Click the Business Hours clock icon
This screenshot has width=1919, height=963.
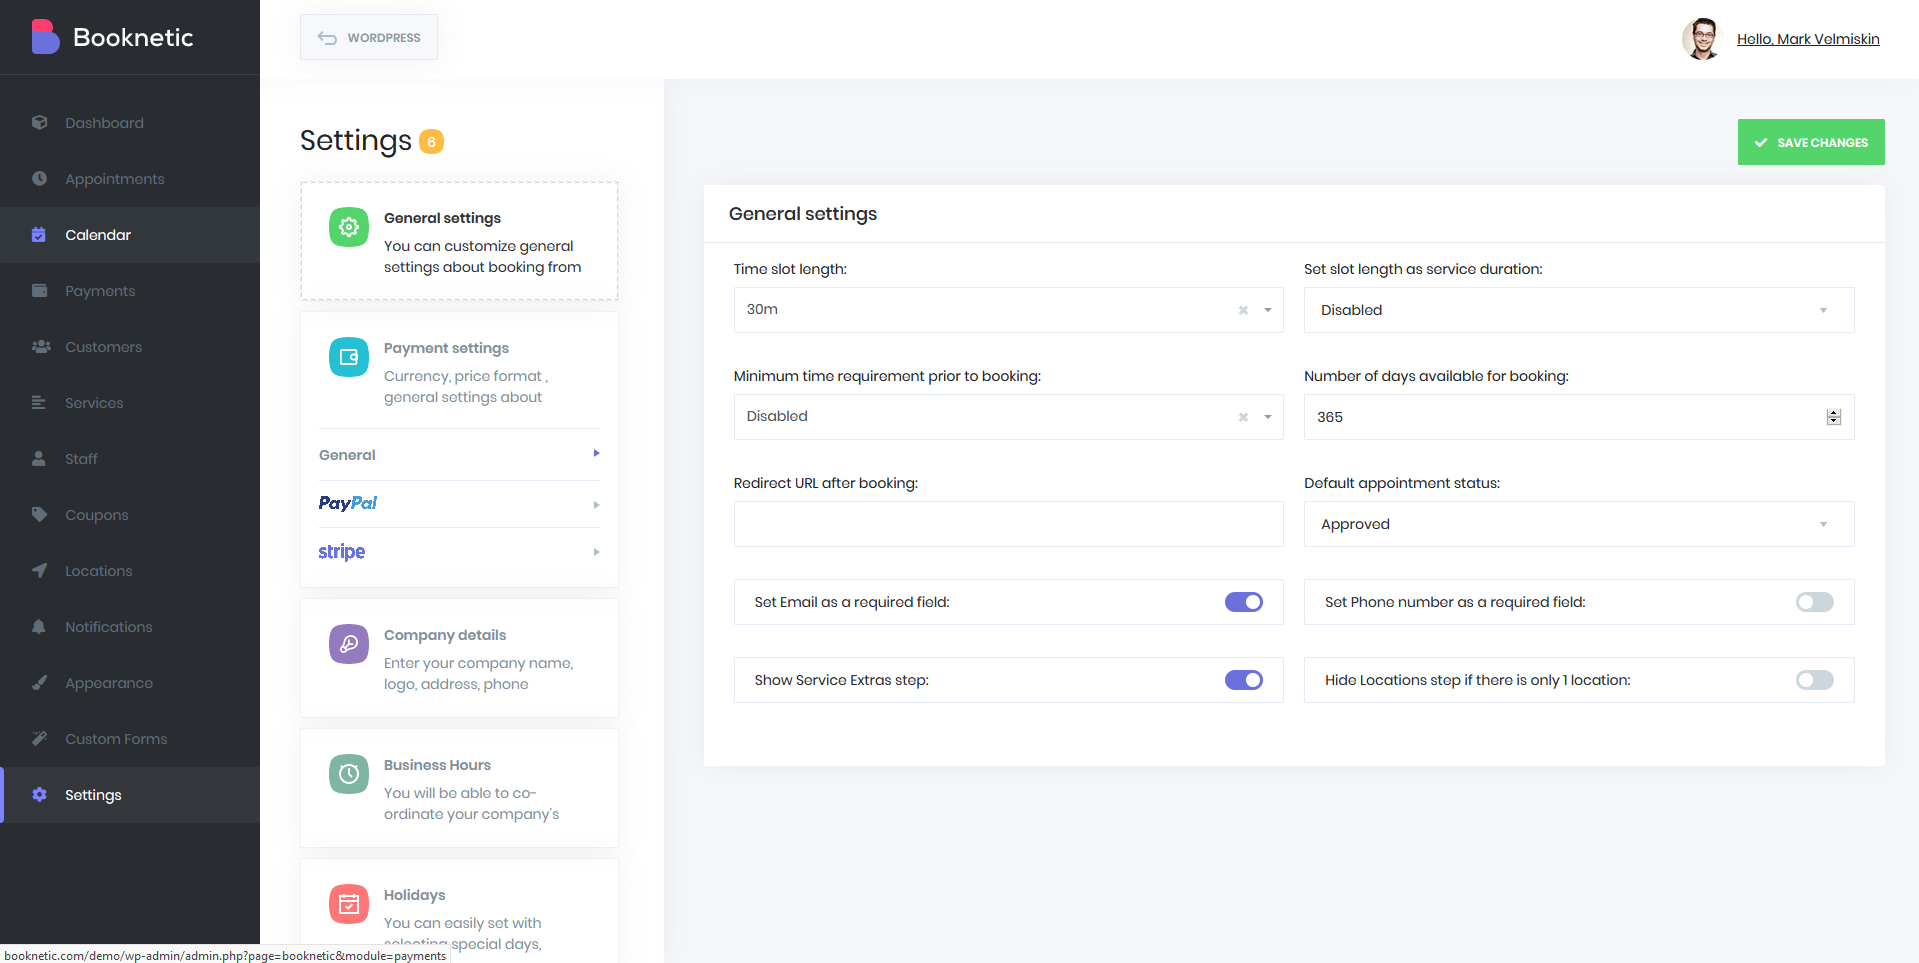point(349,774)
